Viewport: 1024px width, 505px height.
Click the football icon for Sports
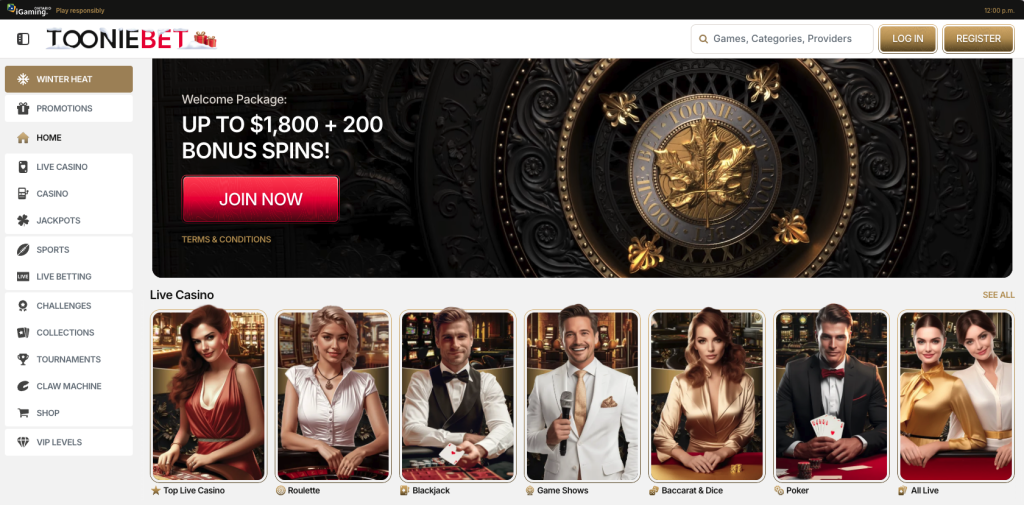23,250
